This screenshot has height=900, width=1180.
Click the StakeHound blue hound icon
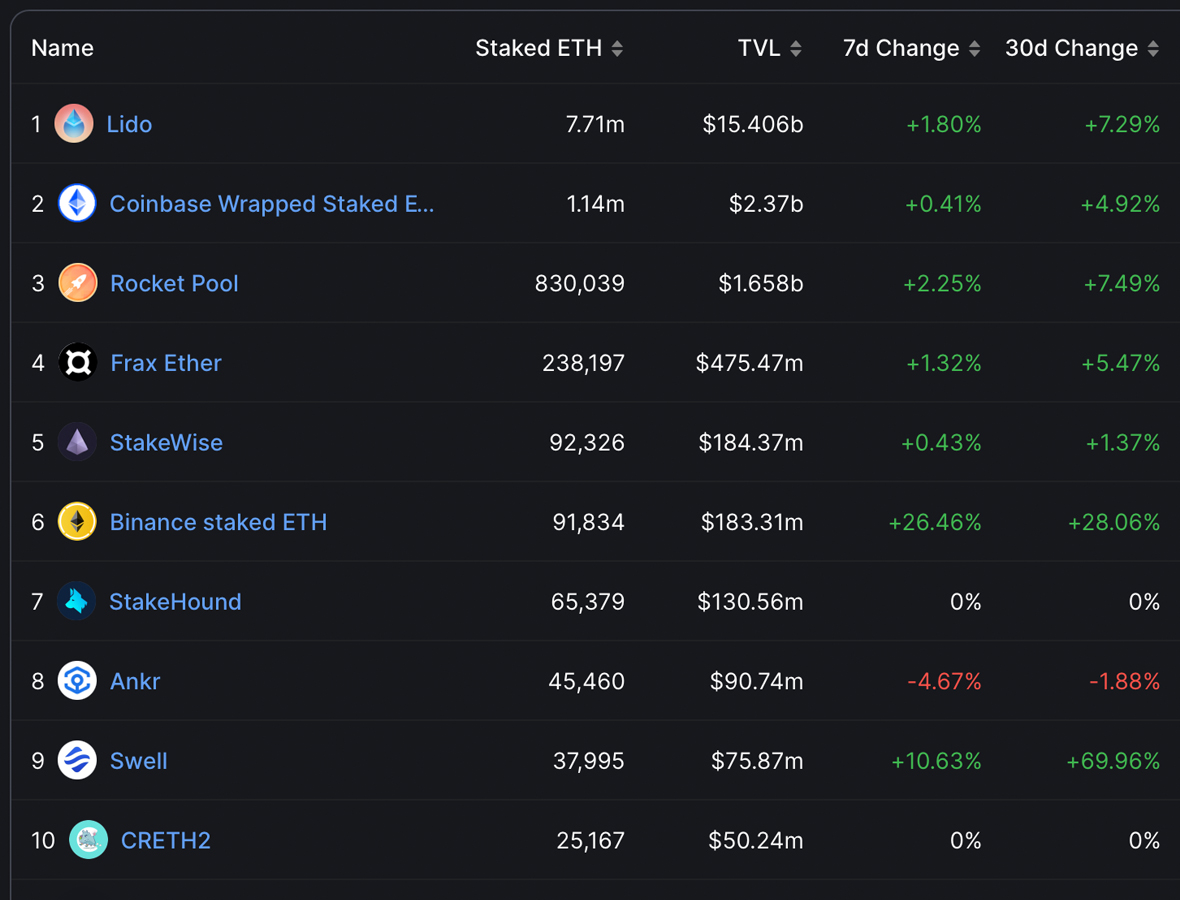(x=77, y=602)
